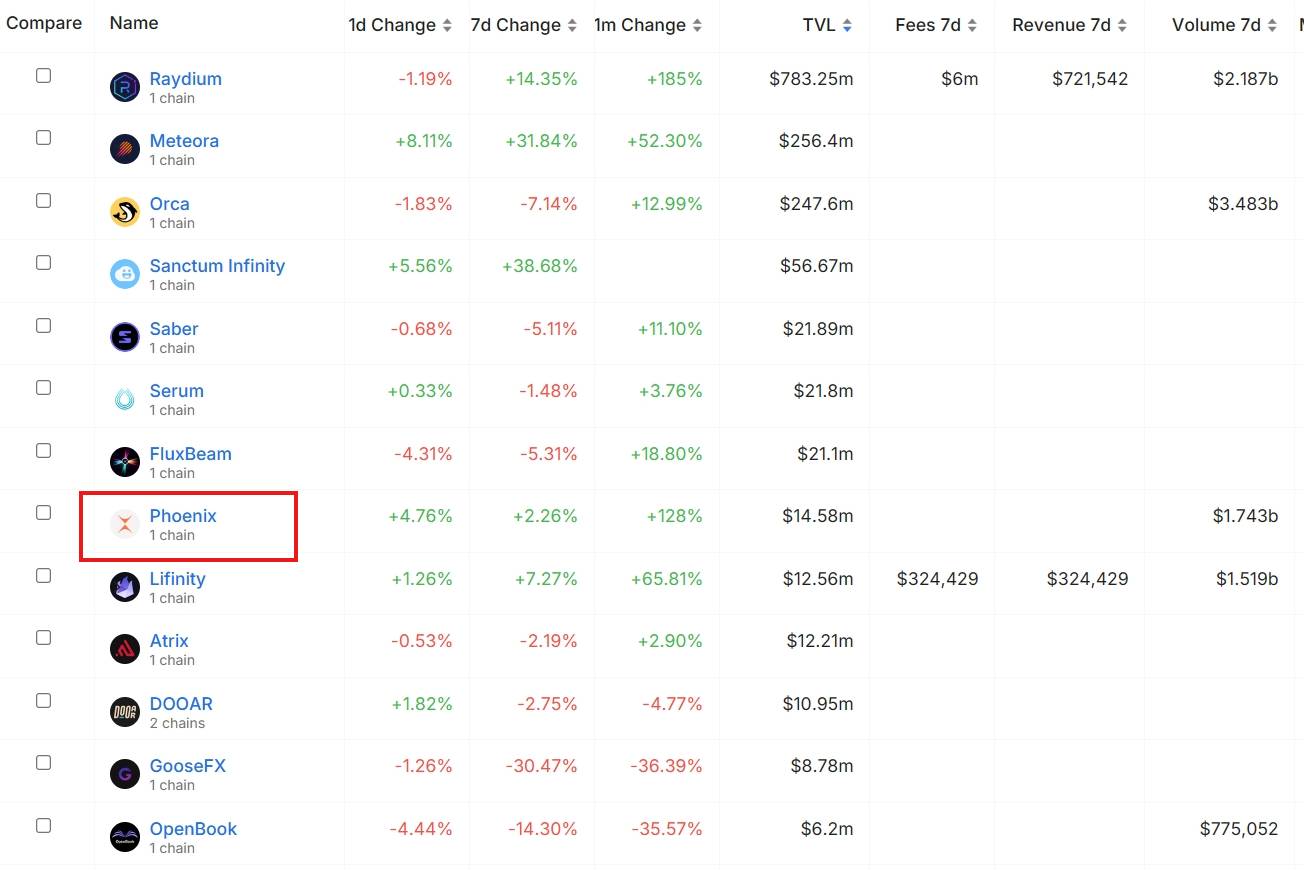Viewport: 1304px width, 870px height.
Task: Go to Phoenix protocol page
Action: tap(183, 516)
